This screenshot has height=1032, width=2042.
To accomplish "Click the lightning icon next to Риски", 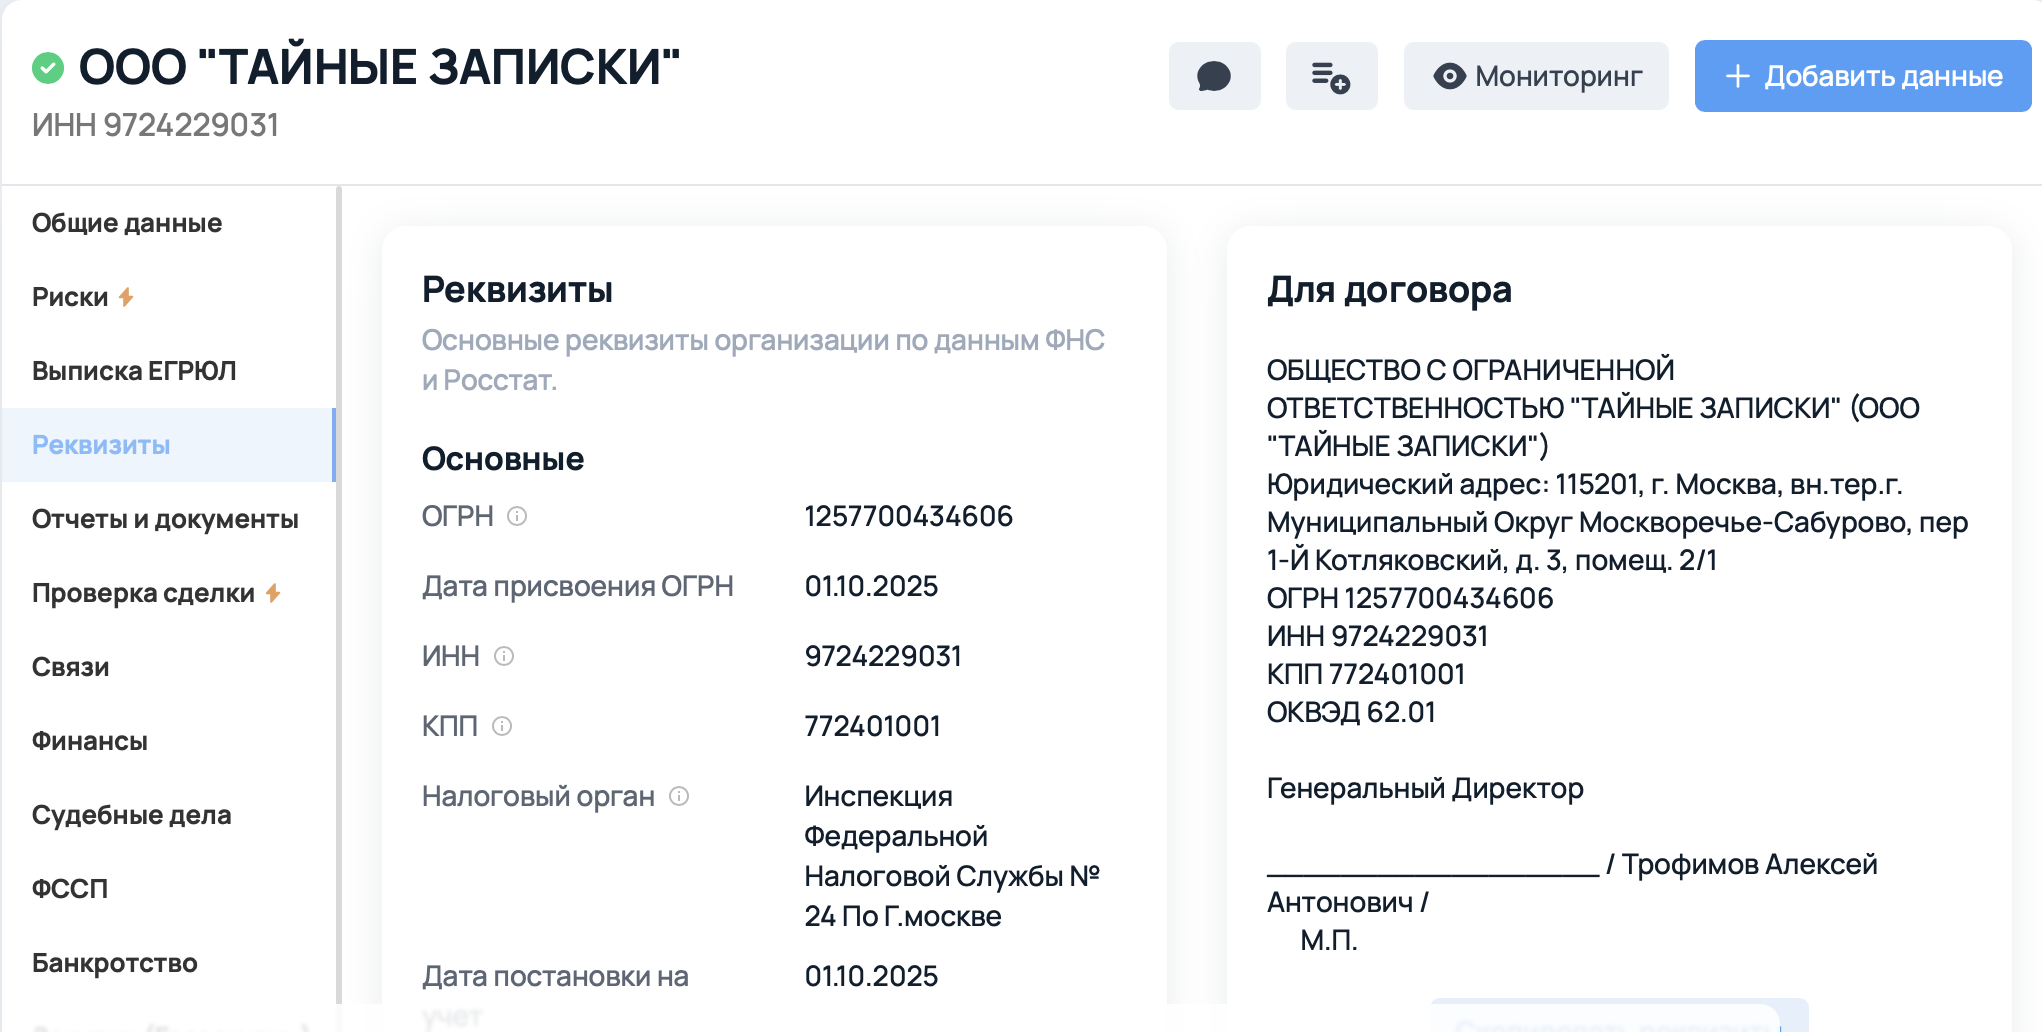I will click(x=126, y=297).
